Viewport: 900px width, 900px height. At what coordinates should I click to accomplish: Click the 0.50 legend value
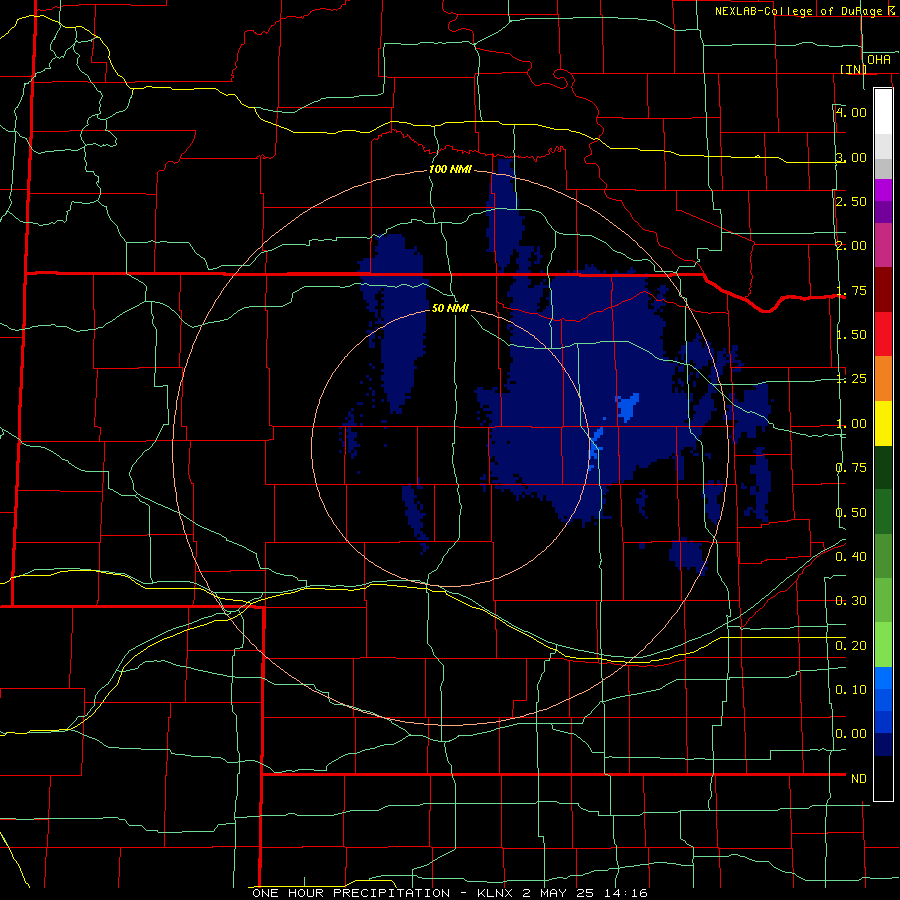[851, 513]
